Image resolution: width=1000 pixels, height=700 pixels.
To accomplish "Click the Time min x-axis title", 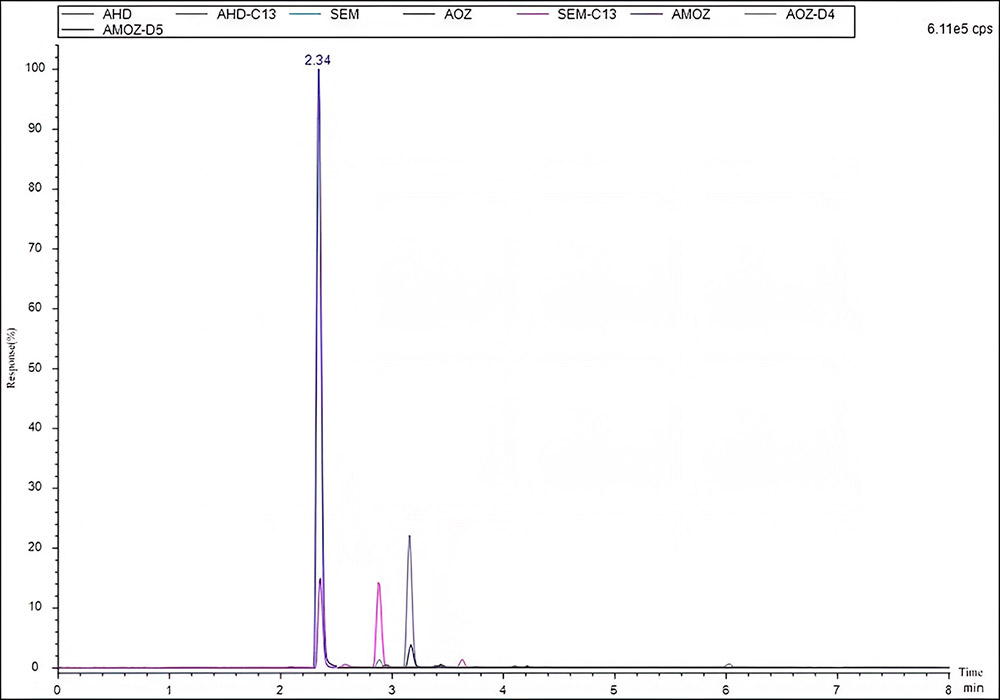I will coord(971,678).
